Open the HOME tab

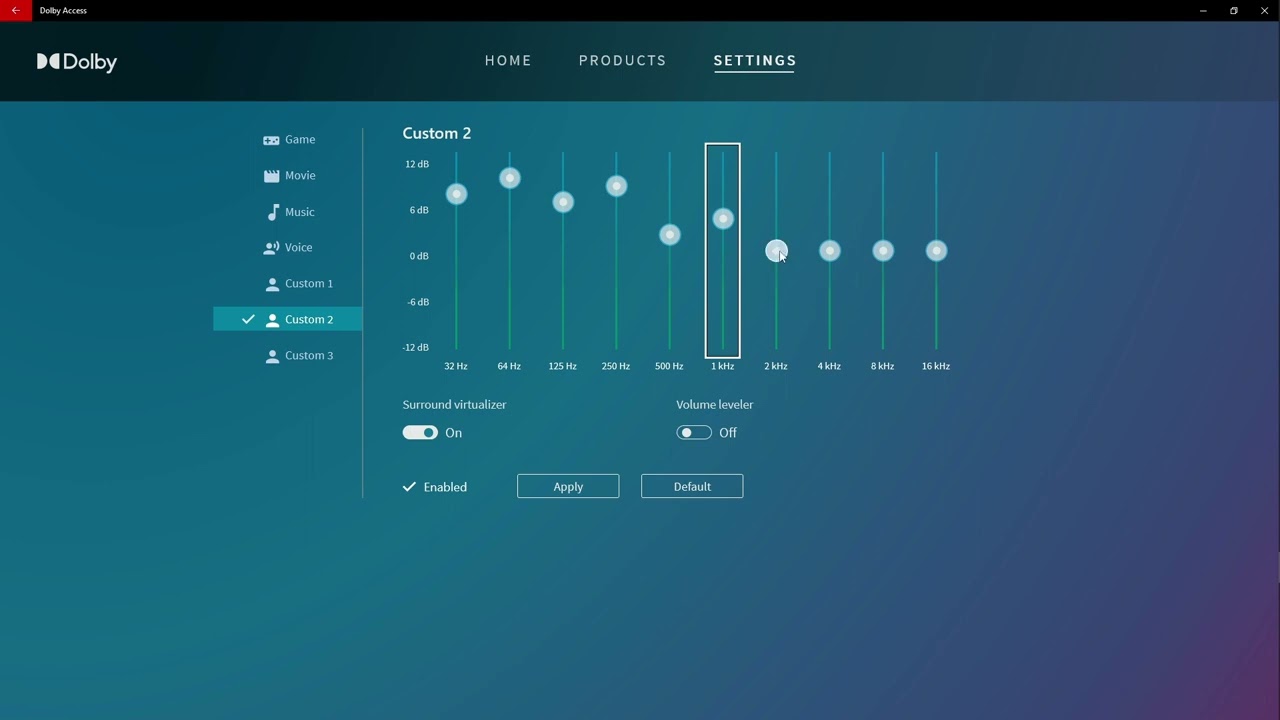click(x=508, y=60)
